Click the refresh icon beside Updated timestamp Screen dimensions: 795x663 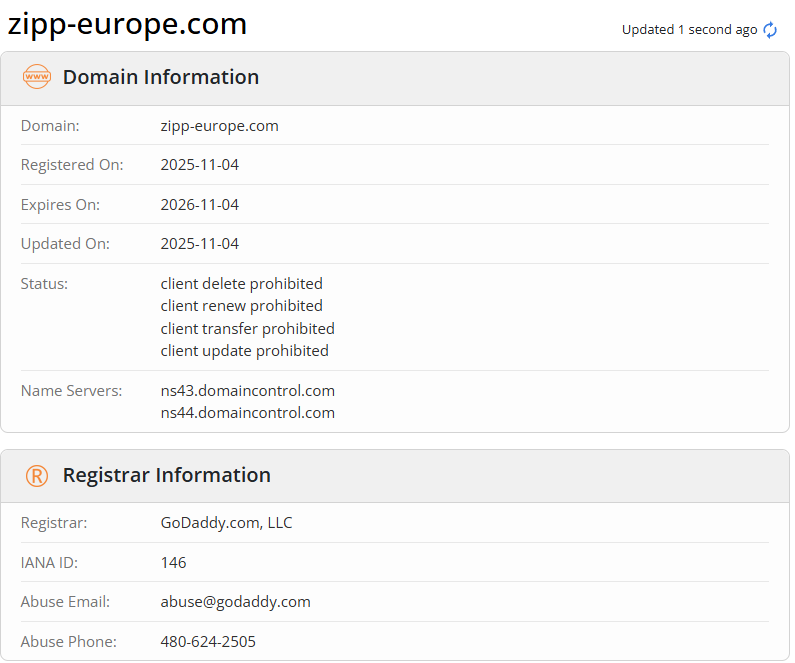pyautogui.click(x=770, y=30)
